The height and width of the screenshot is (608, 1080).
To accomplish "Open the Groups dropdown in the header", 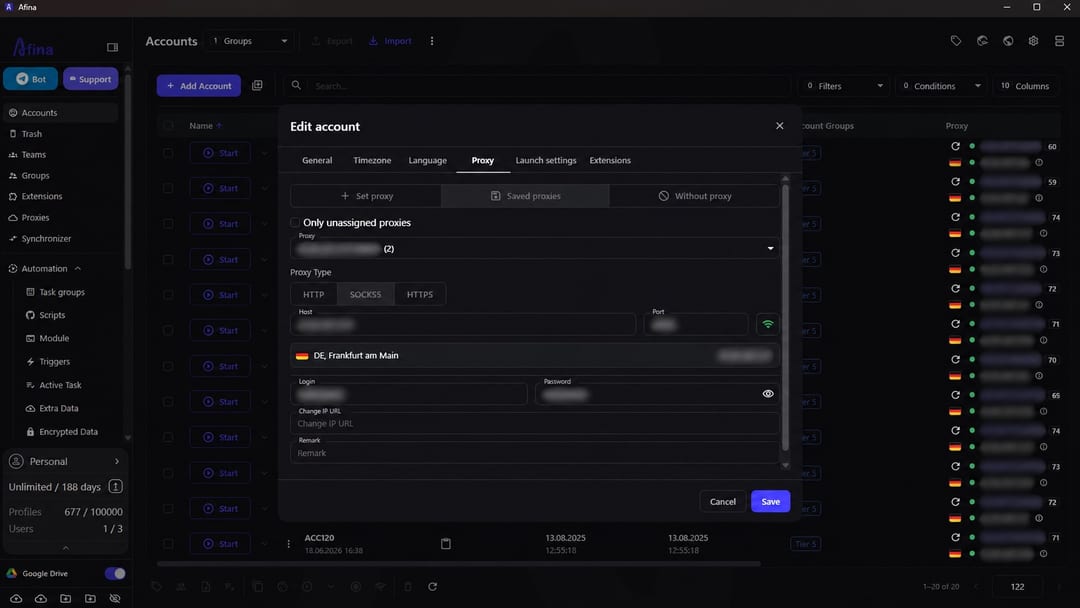I will click(x=249, y=41).
